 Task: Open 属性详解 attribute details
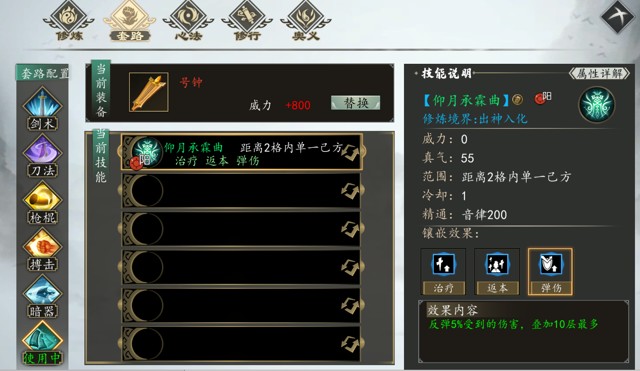(x=599, y=73)
